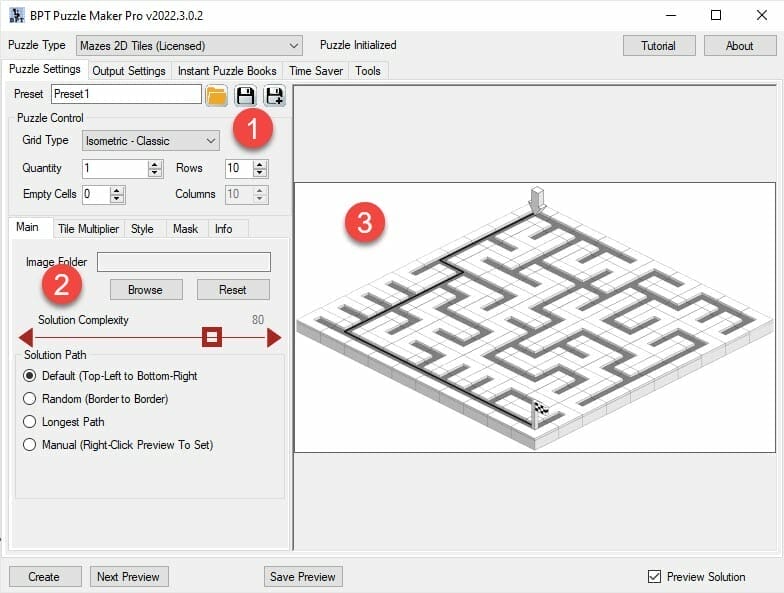Click the Next Preview button
This screenshot has height=593, width=784.
pyautogui.click(x=129, y=577)
